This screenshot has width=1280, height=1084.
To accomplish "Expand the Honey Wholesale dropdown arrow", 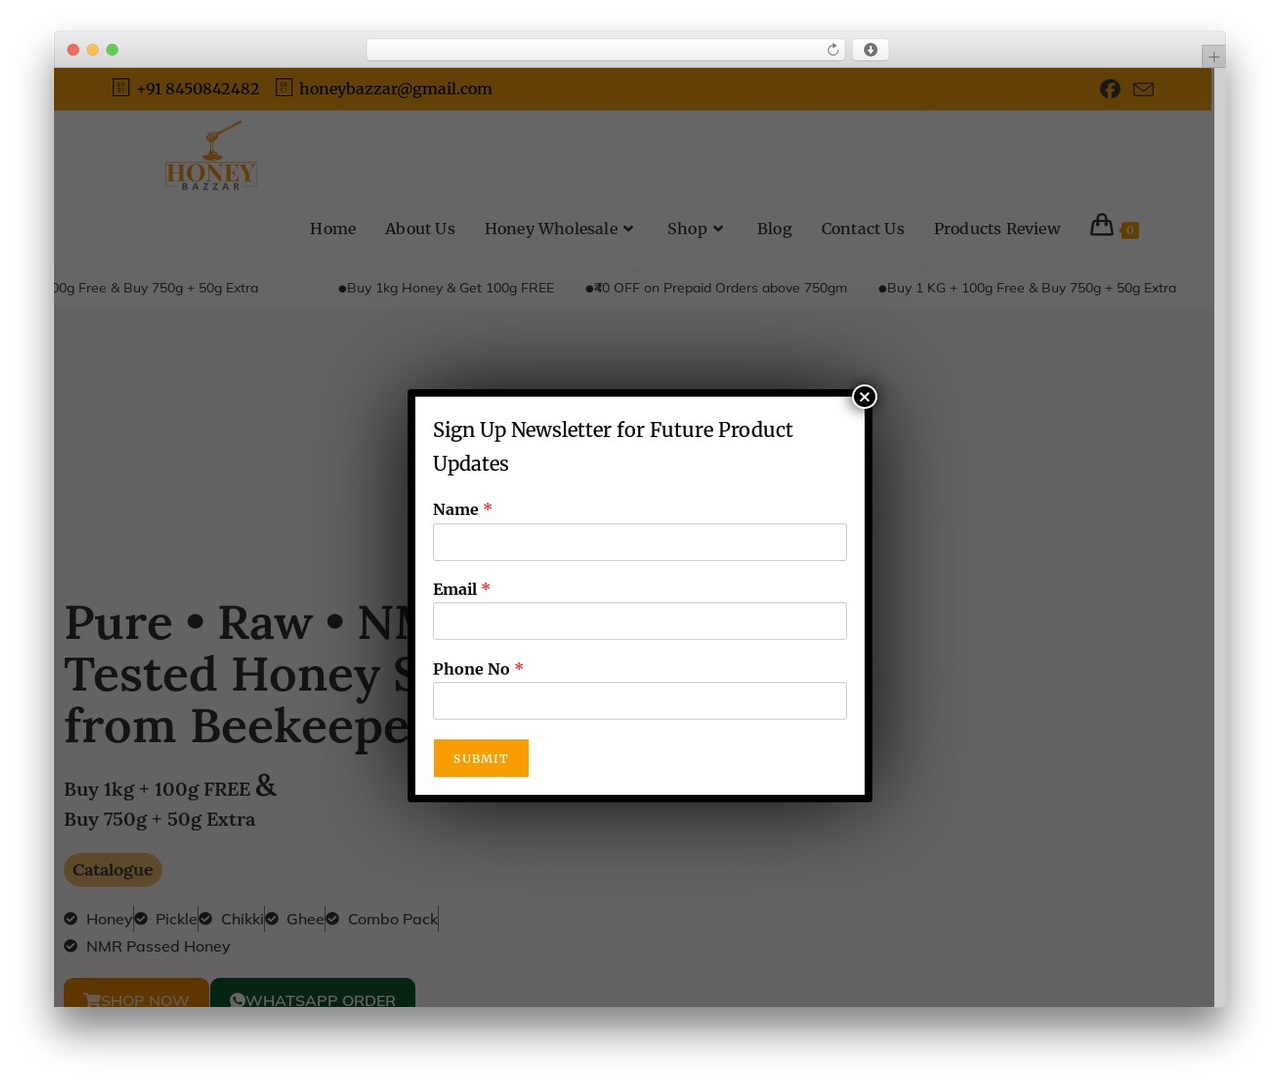I will coord(628,229).
